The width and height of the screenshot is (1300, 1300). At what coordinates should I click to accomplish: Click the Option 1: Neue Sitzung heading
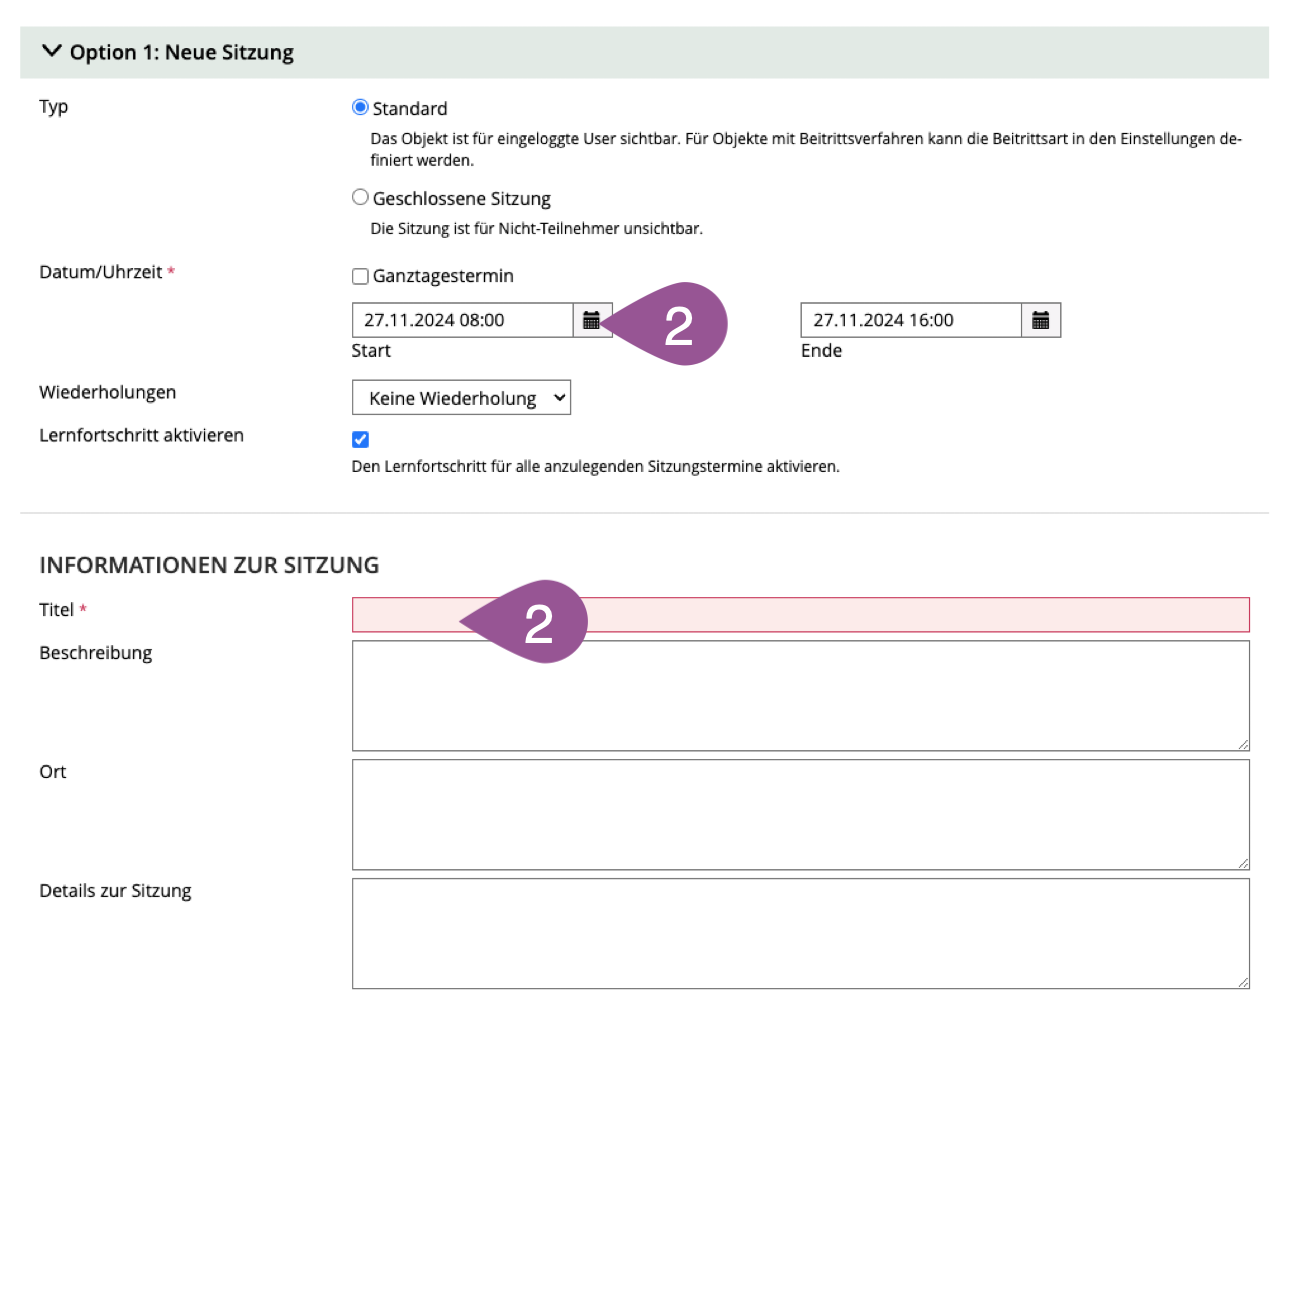point(182,52)
